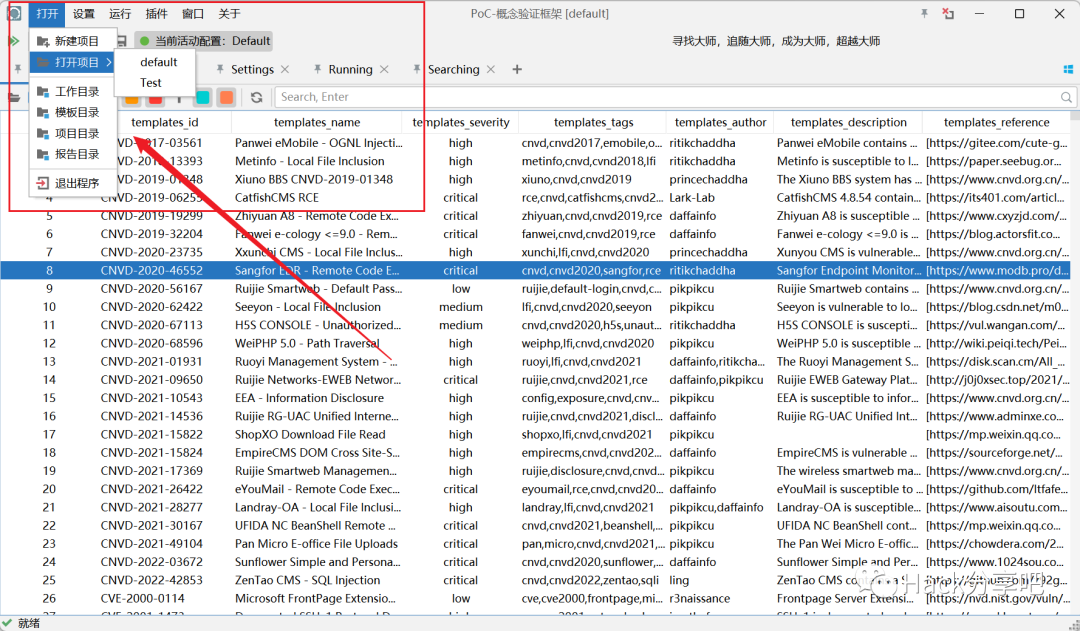Expand the 打开项目 submenu entry
The height and width of the screenshot is (631, 1080).
tap(72, 62)
